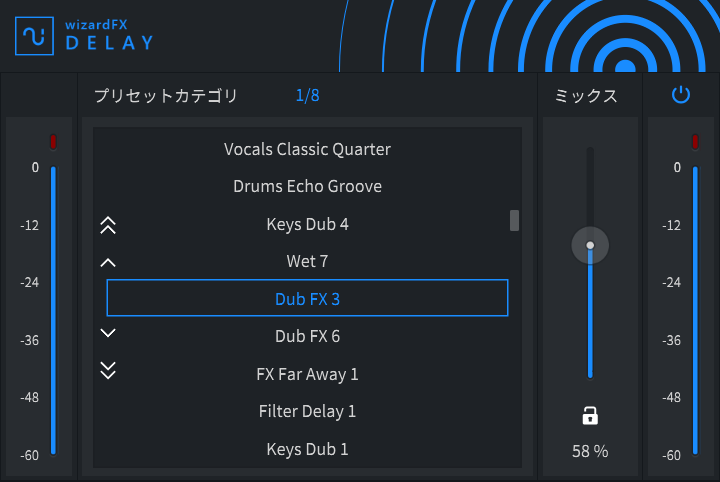Click the プリセットカテゴリ label
720x482 pixels.
pyautogui.click(x=166, y=95)
